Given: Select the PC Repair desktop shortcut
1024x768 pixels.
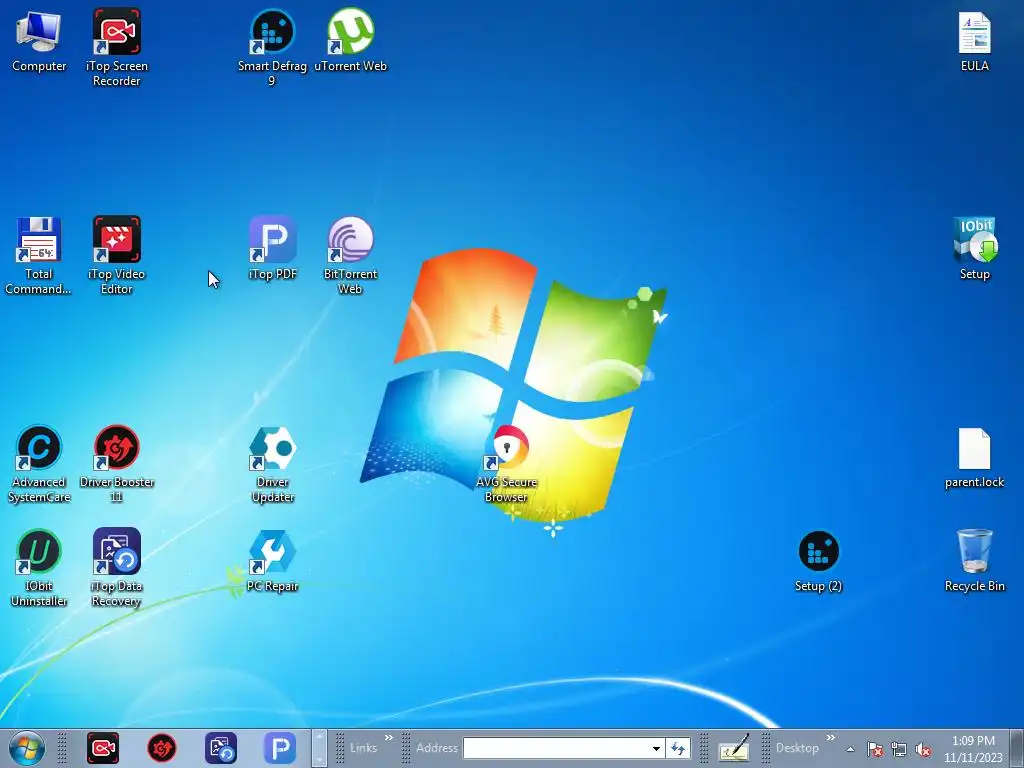Looking at the screenshot, I should pyautogui.click(x=272, y=562).
